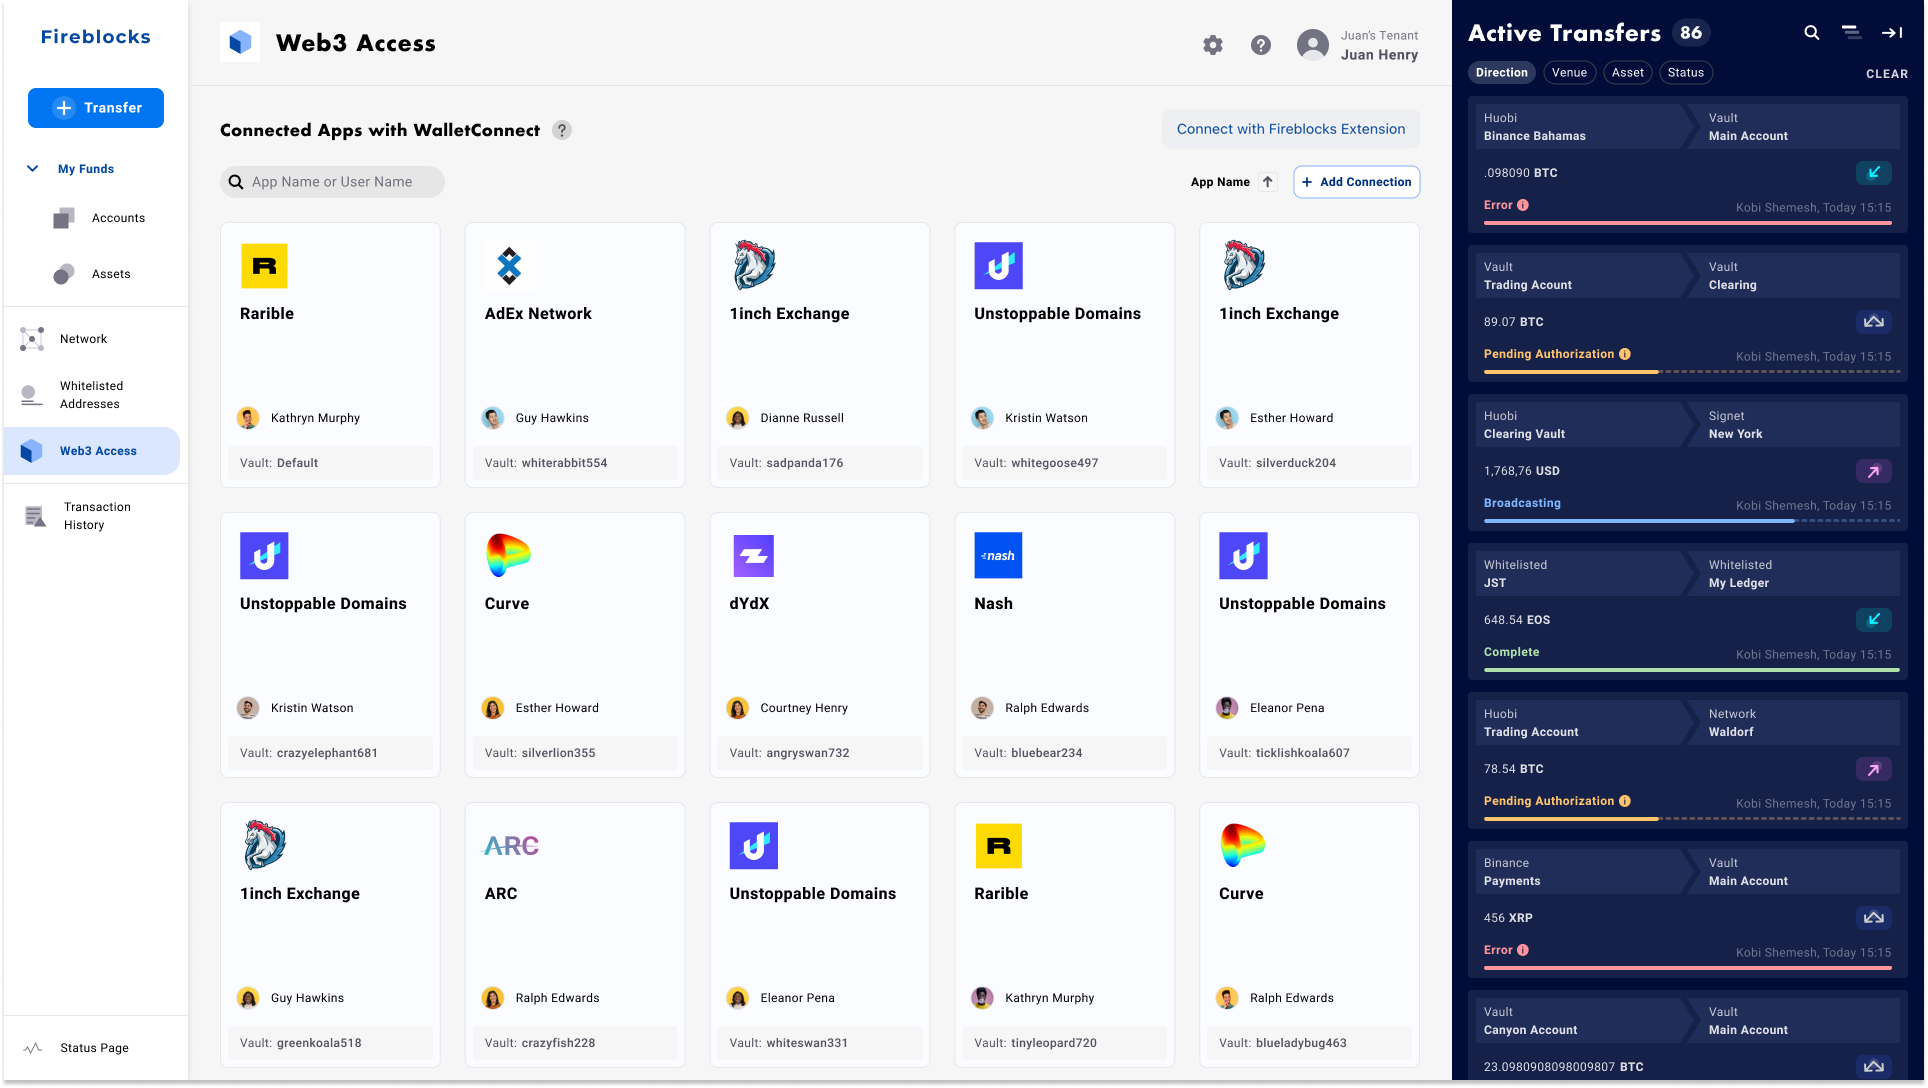The width and height of the screenshot is (1928, 1088).
Task: Collapse the My Funds section chevron
Action: pos(32,169)
